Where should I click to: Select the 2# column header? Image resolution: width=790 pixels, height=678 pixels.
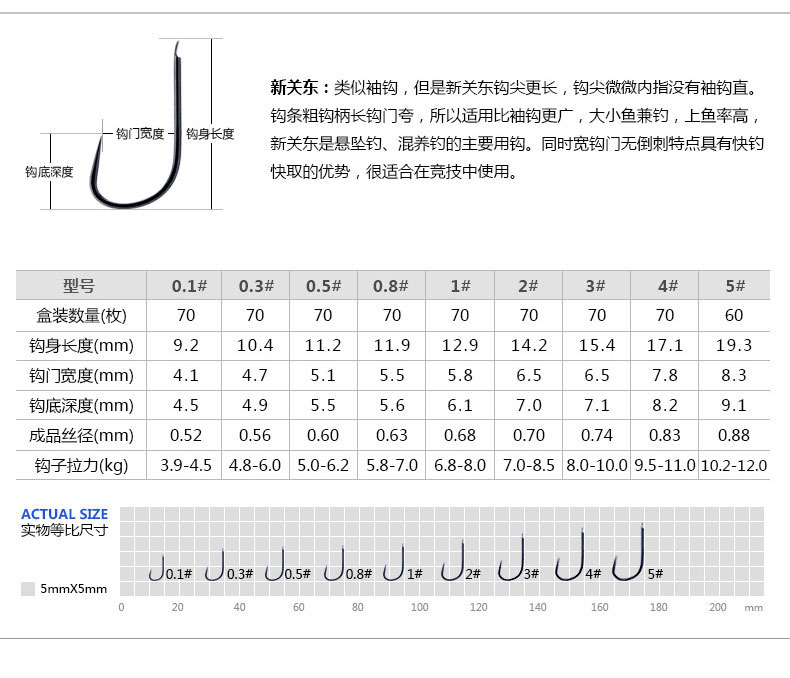pos(528,286)
